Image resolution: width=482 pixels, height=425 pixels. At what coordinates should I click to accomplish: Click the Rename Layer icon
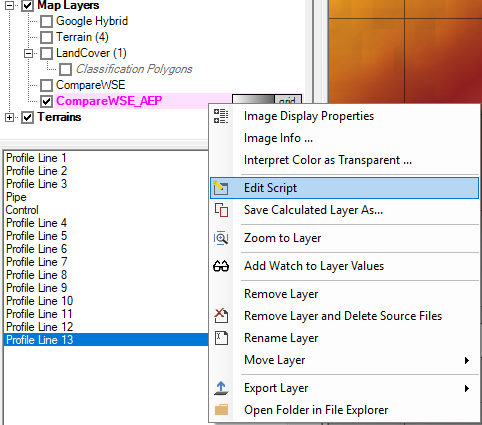[x=221, y=338]
